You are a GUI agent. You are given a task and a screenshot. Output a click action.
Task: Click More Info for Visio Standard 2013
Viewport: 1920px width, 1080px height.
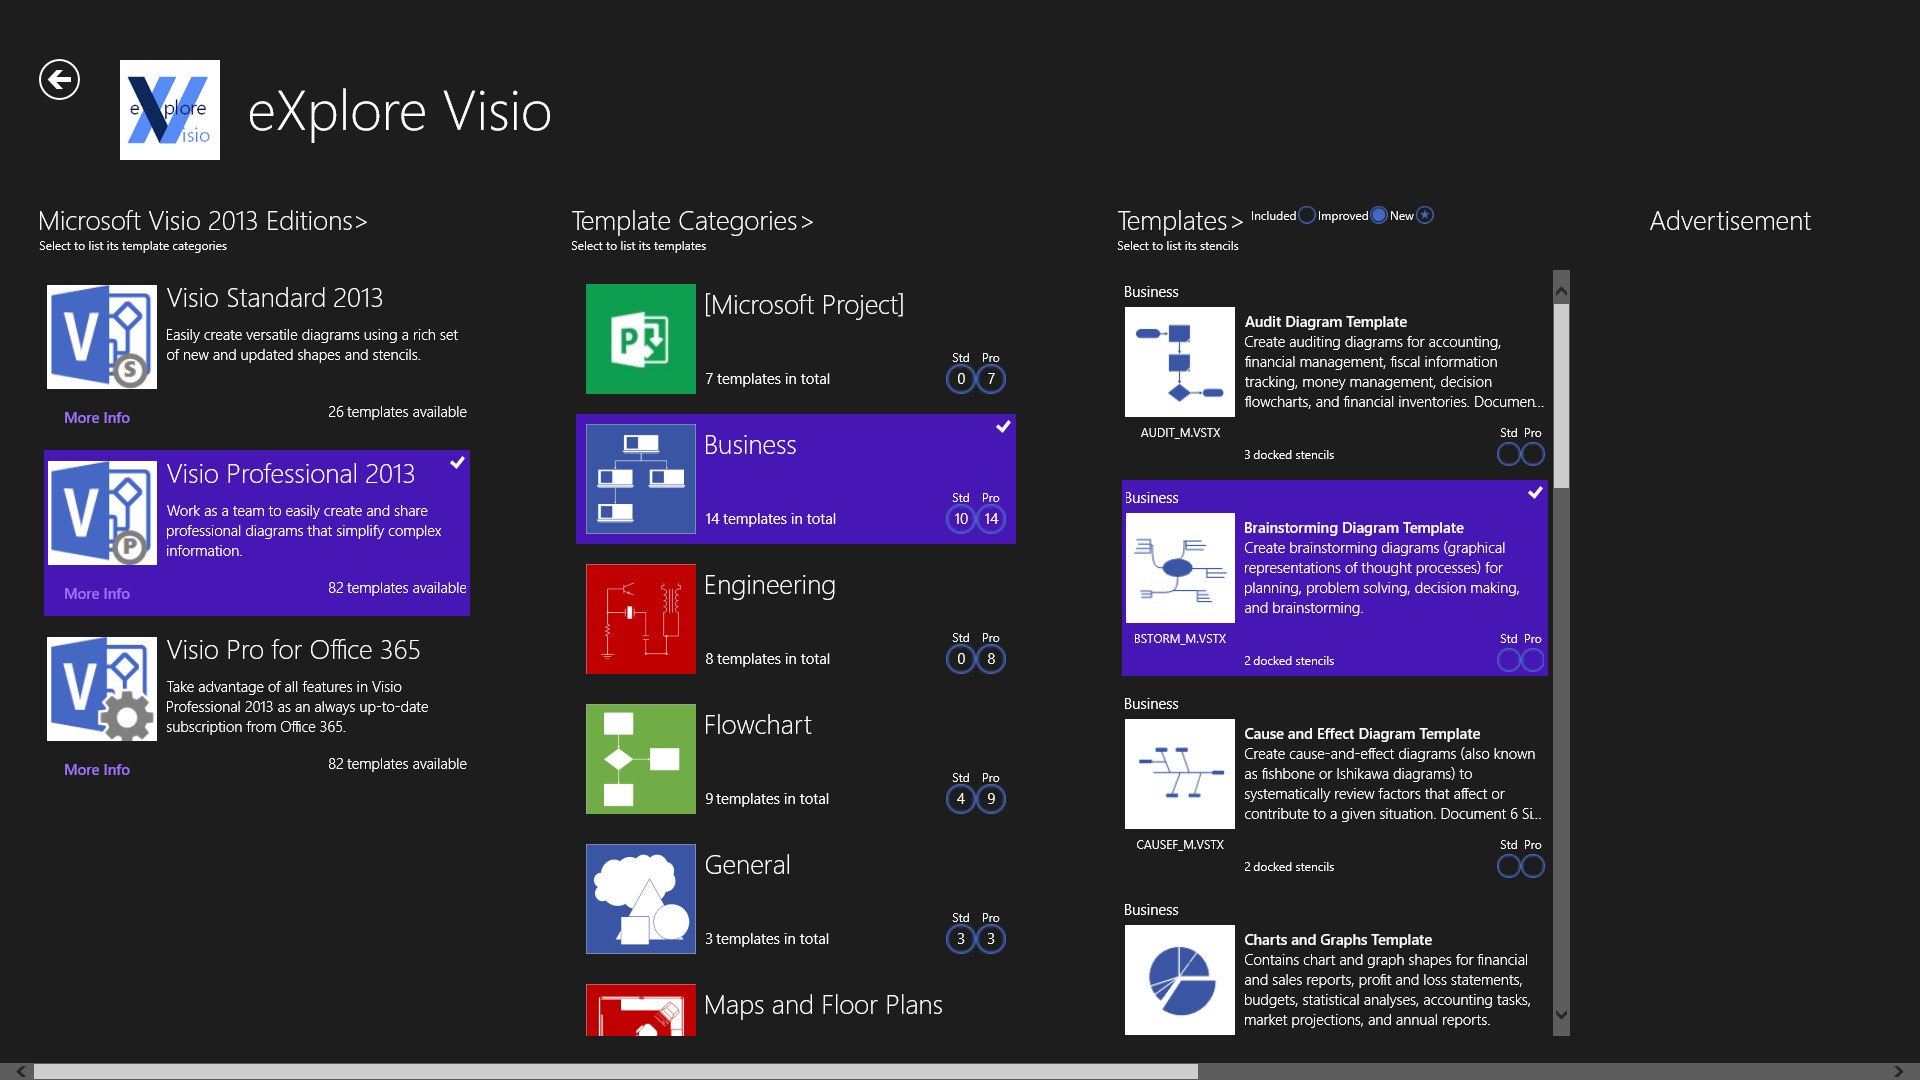pos(96,417)
